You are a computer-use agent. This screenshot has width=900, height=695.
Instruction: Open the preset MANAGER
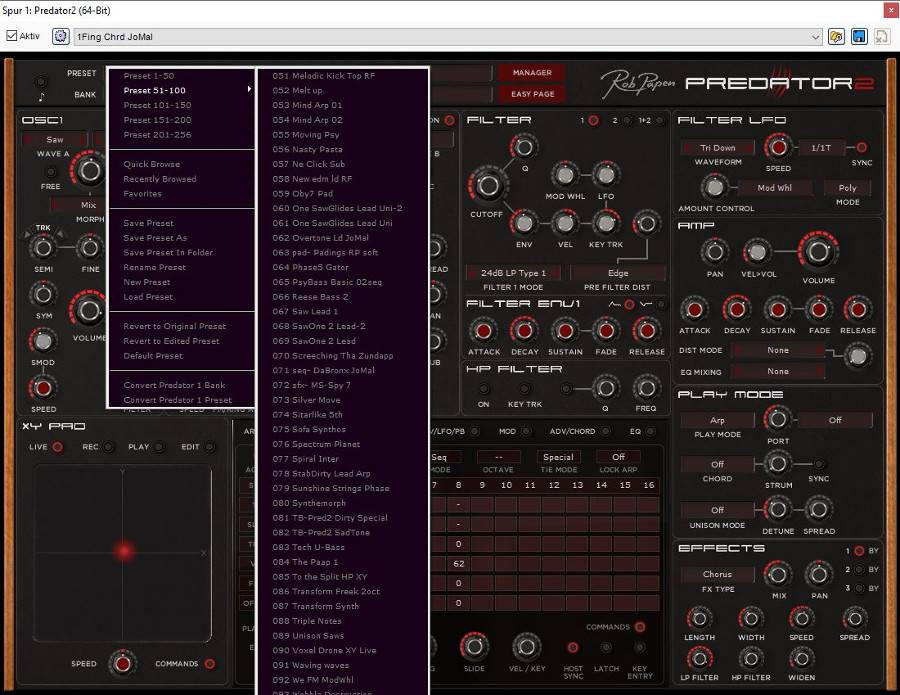tap(532, 73)
